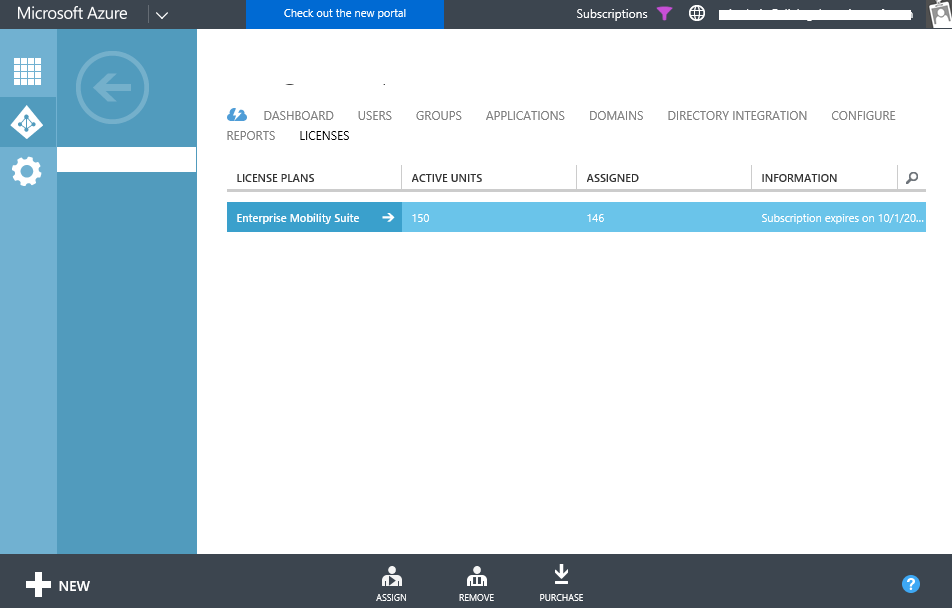Viewport: 952px width, 608px height.
Task: Select the Active Directory diamond icon
Action: coord(27,123)
